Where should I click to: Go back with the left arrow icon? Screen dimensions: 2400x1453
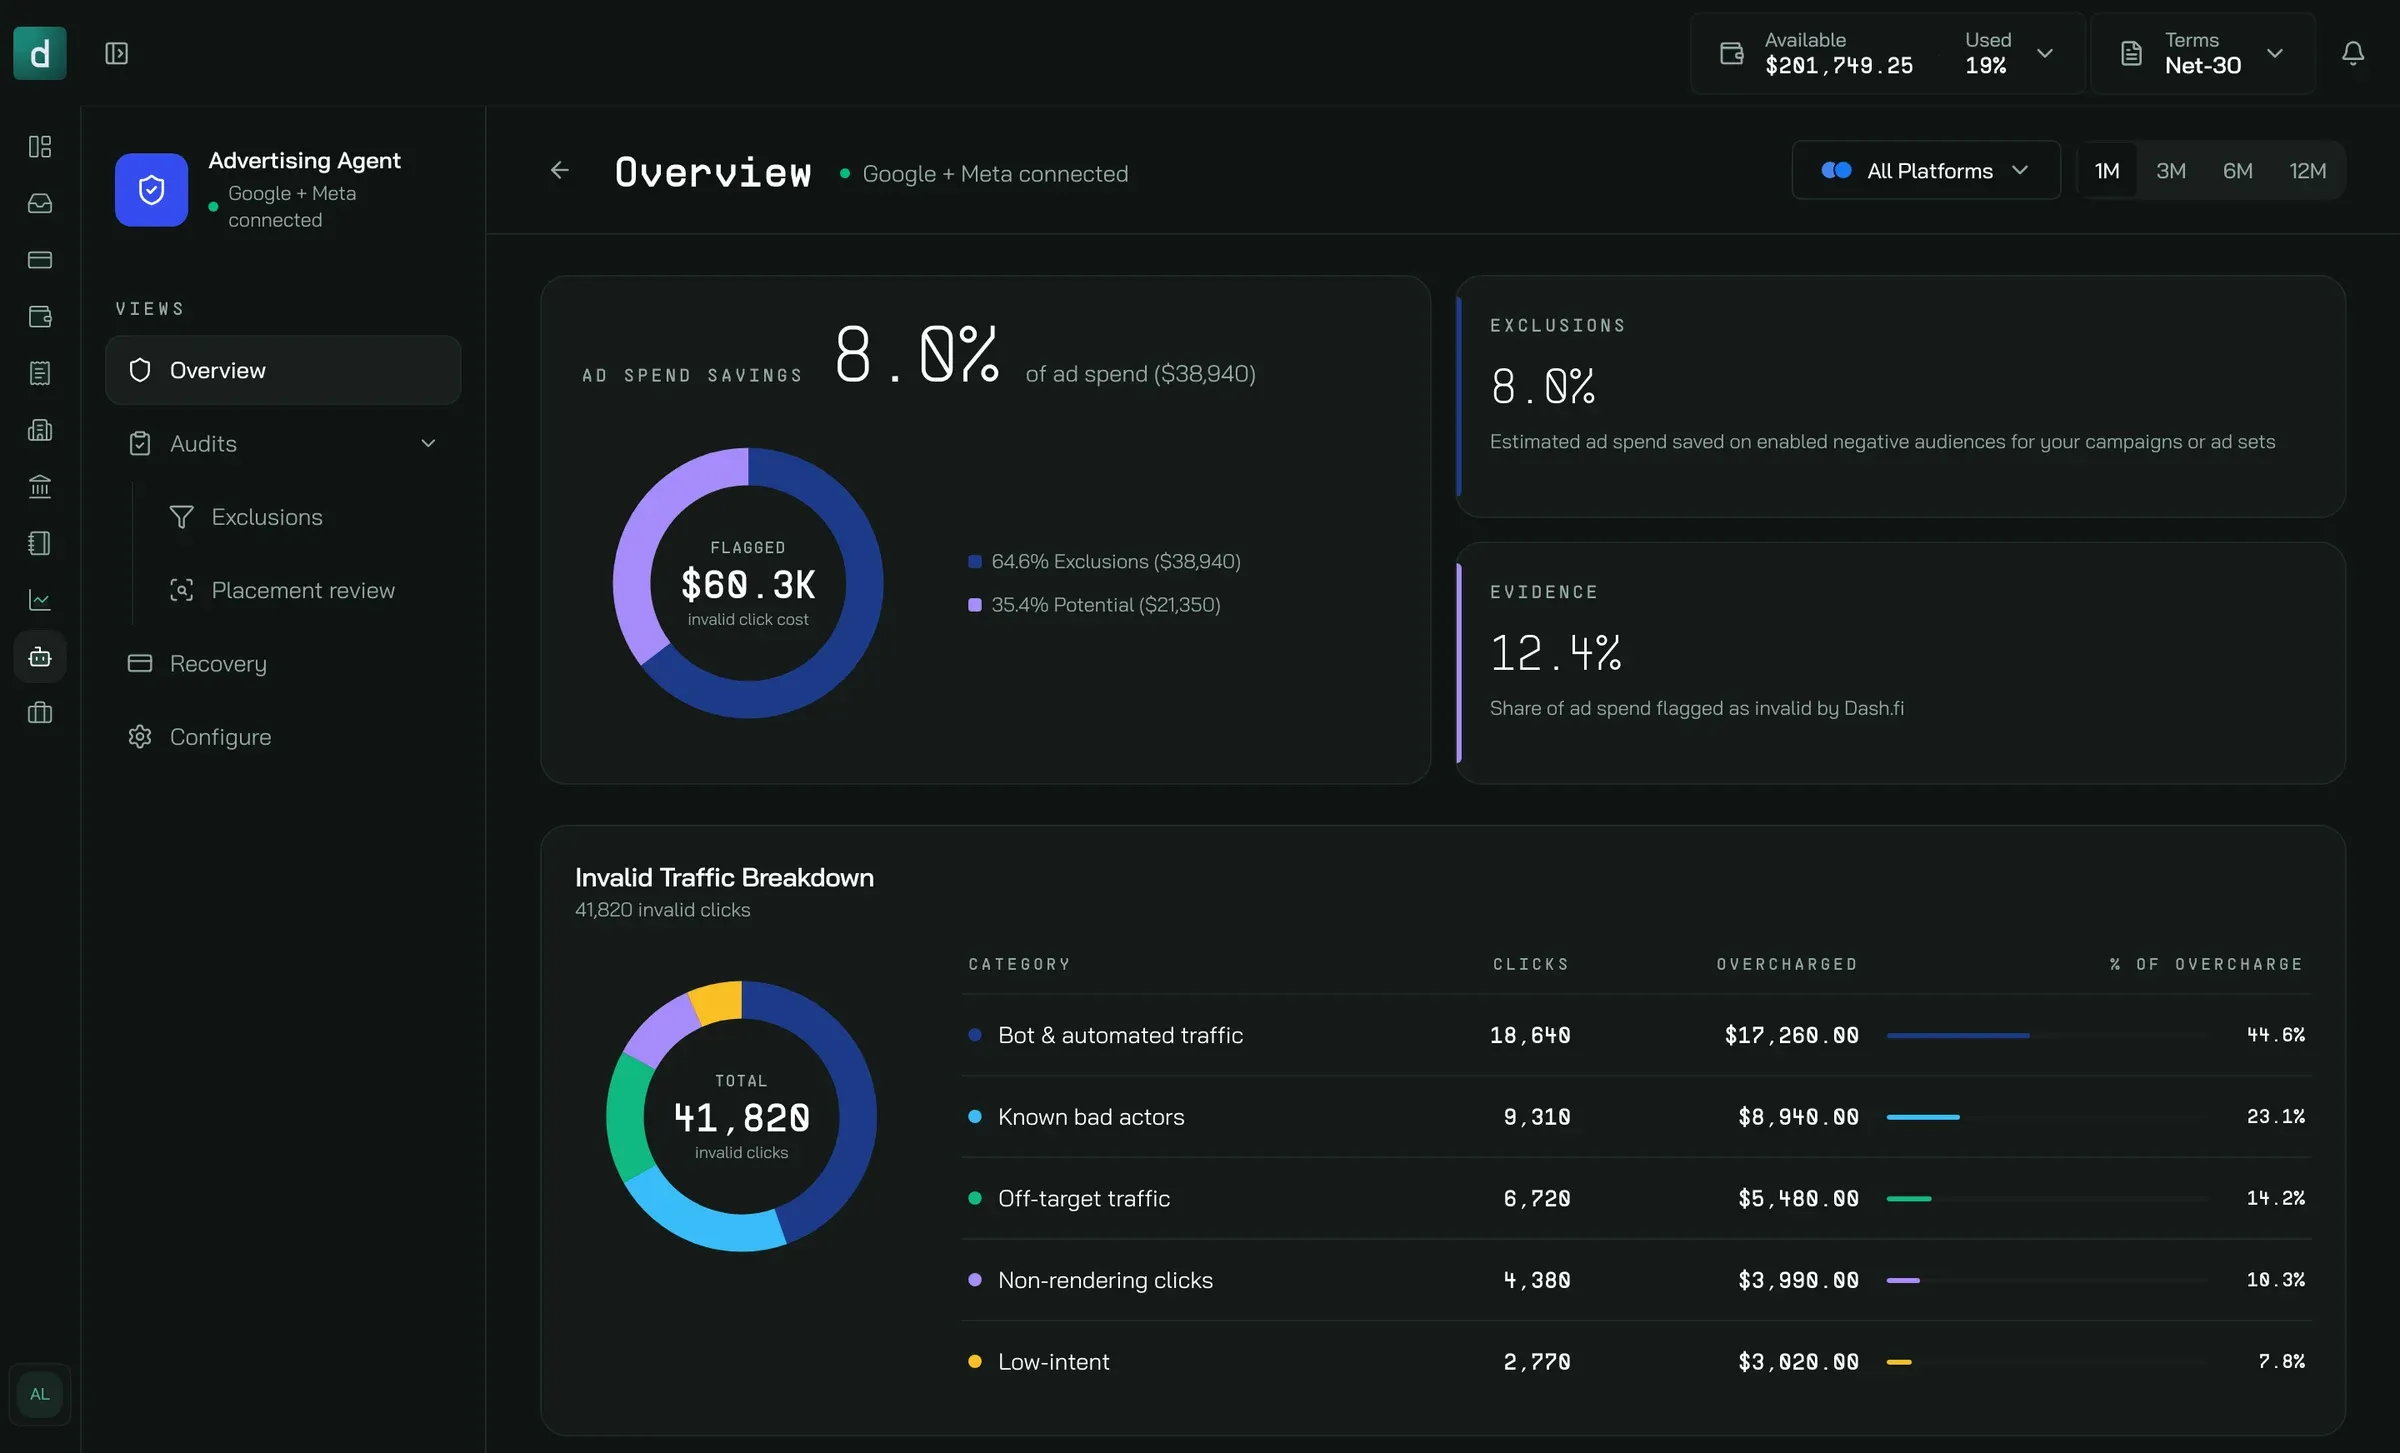(x=560, y=171)
